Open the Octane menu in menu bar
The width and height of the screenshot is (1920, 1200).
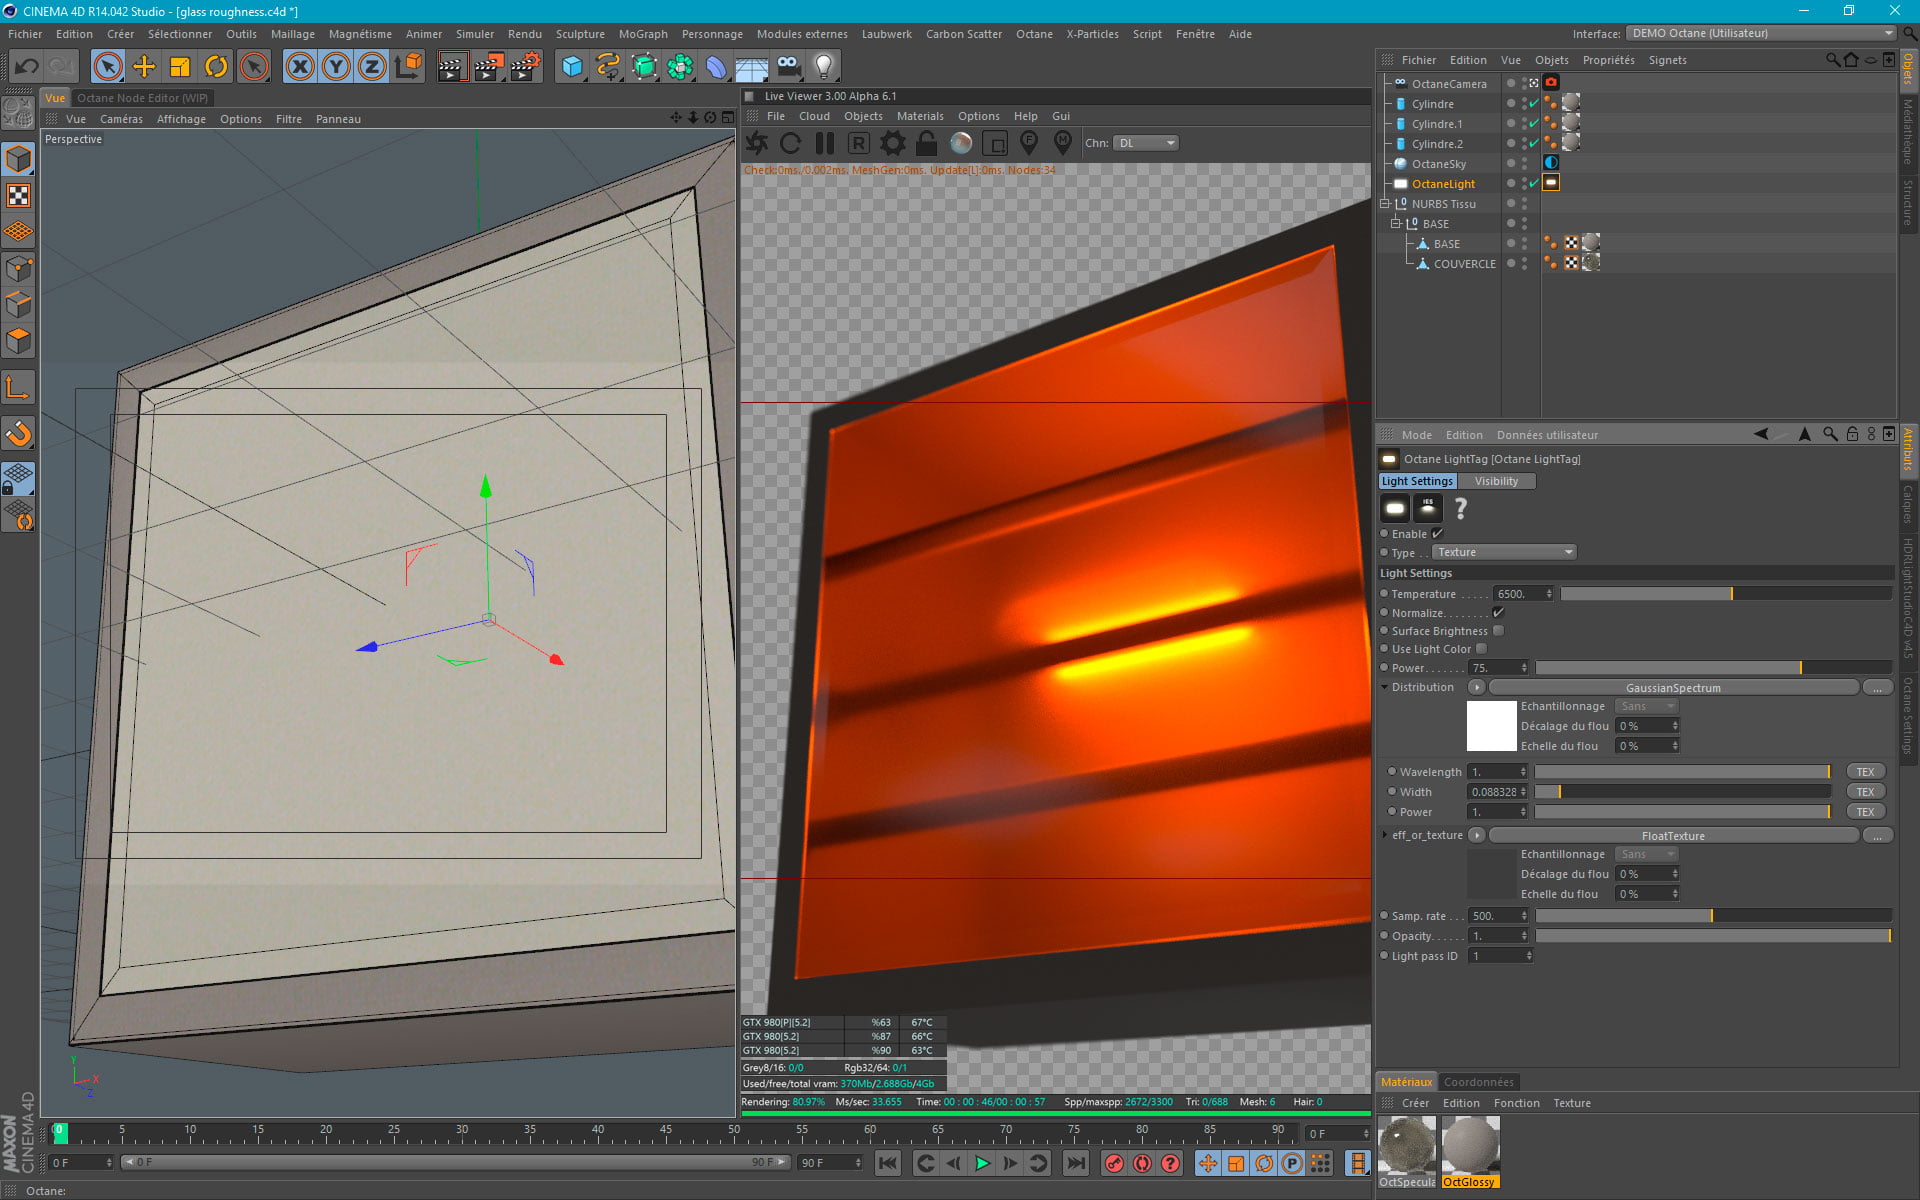(x=1034, y=34)
